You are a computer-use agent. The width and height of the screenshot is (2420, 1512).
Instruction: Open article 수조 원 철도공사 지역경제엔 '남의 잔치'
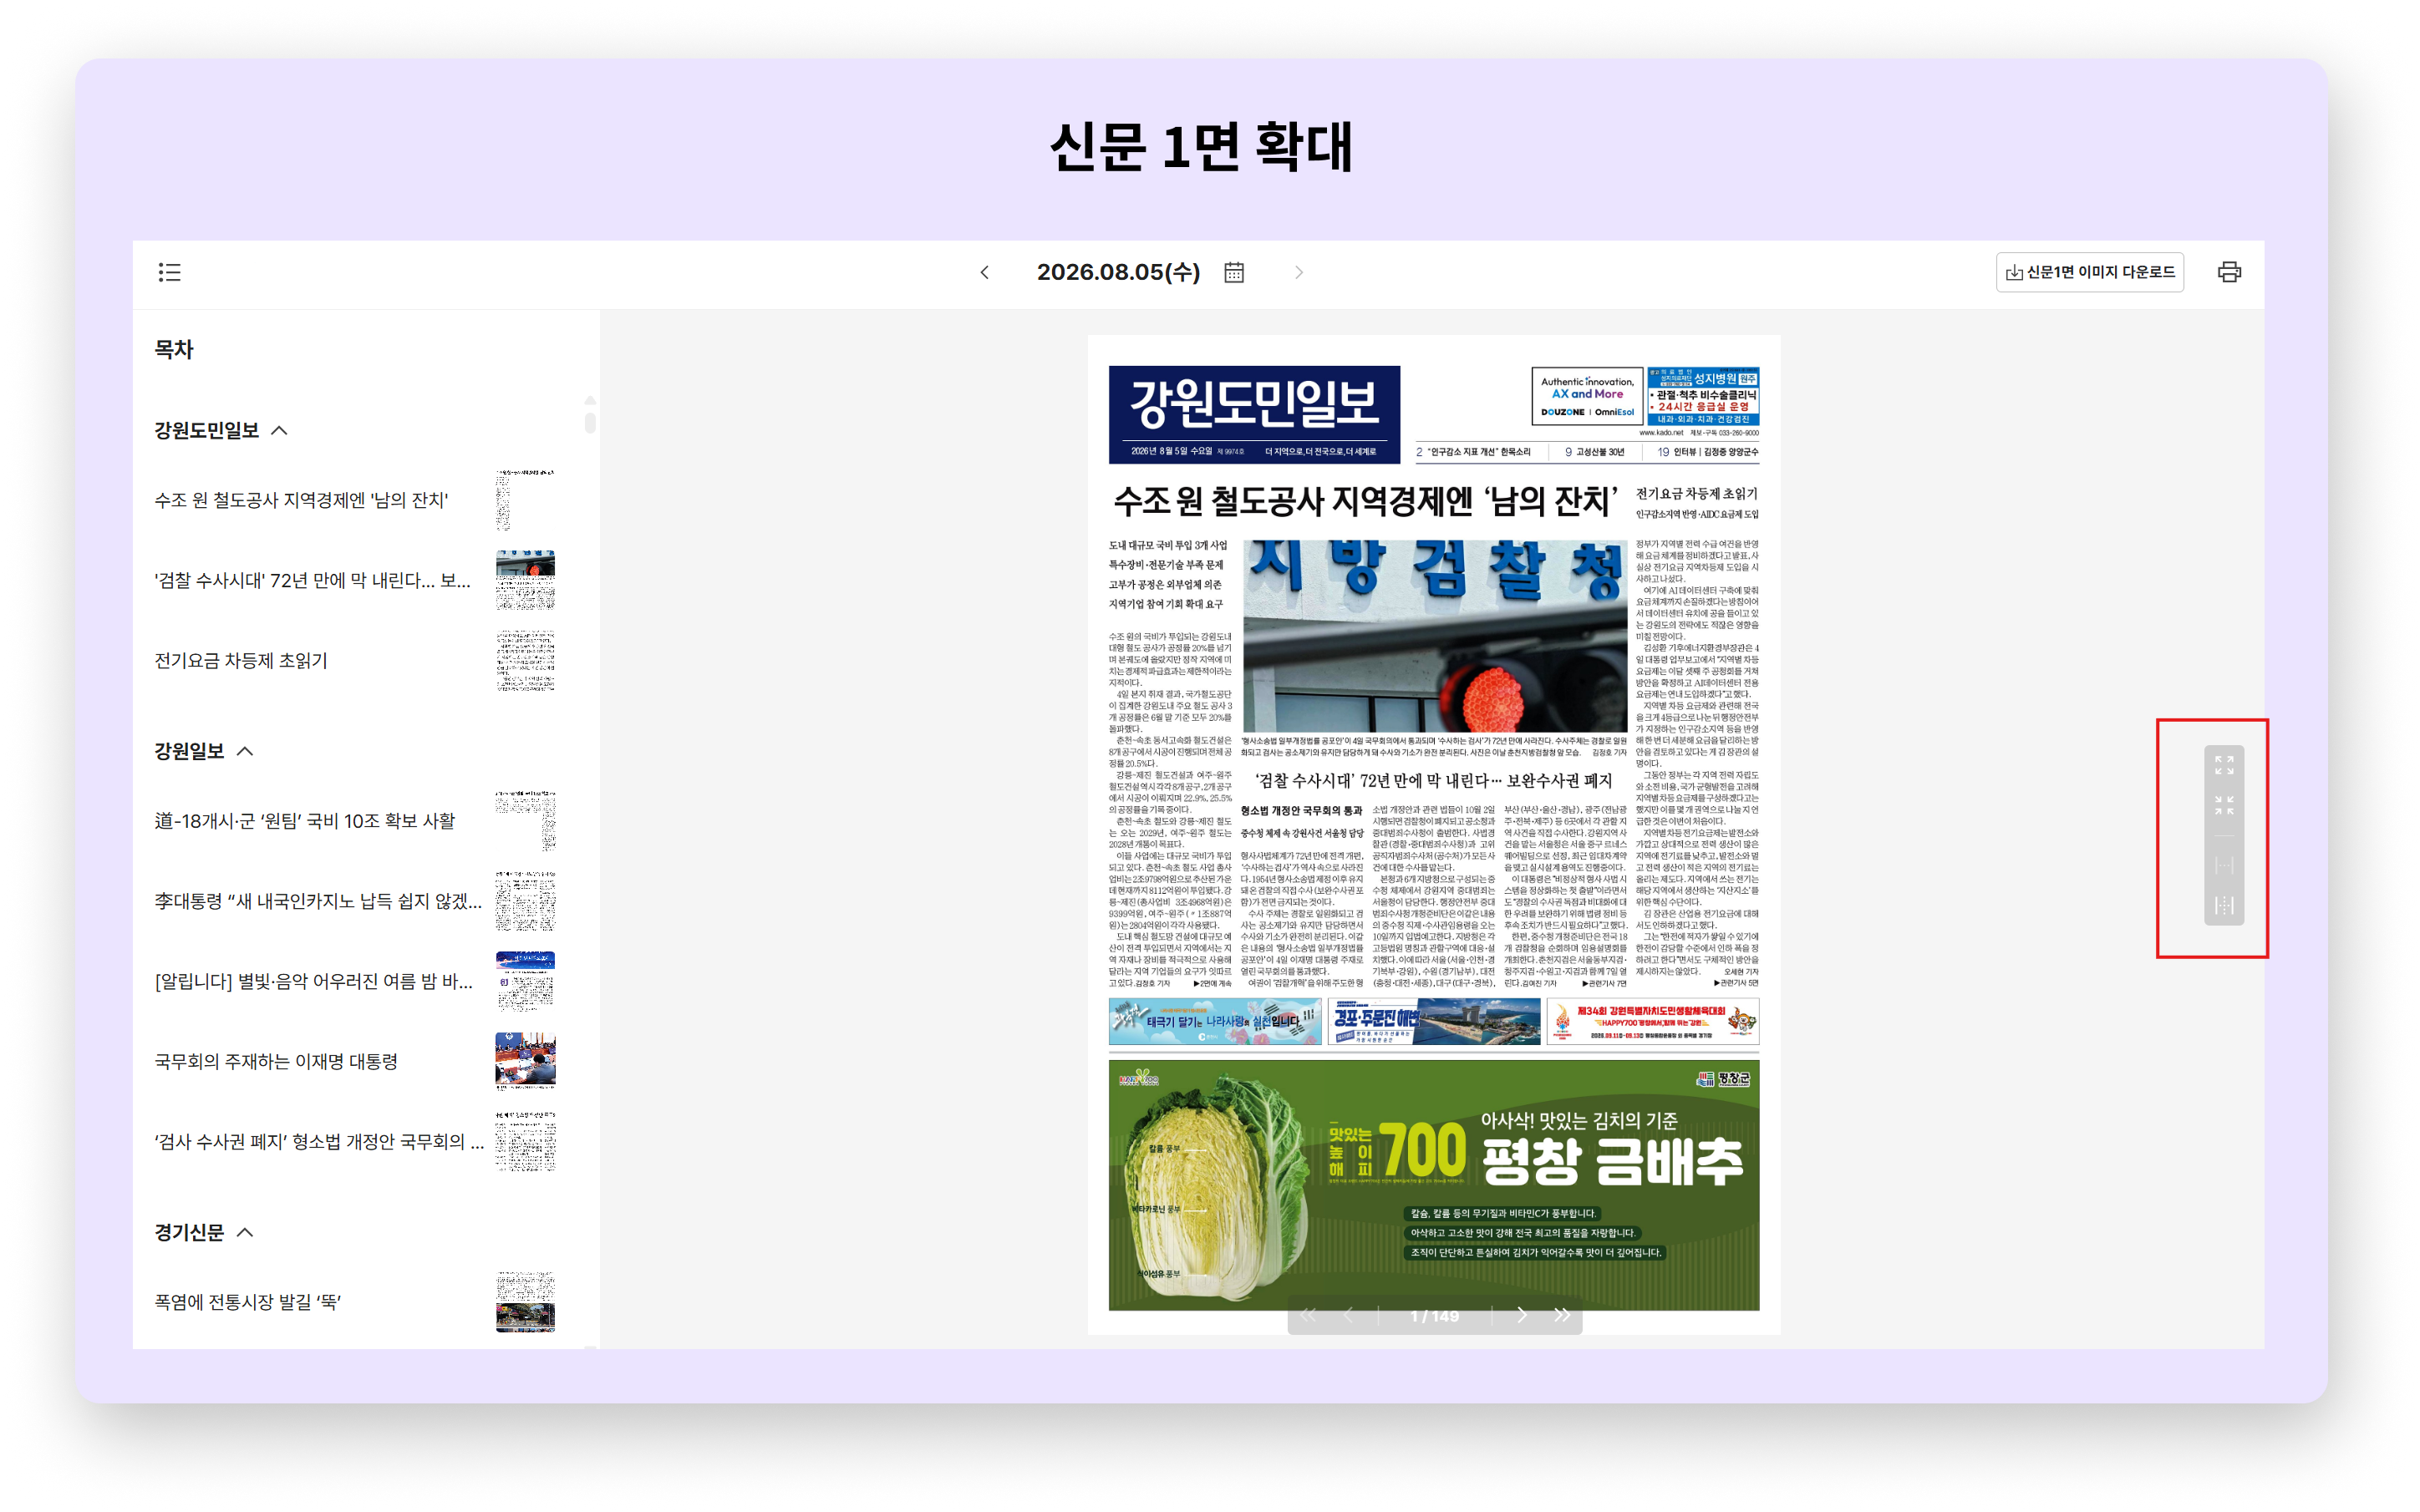[301, 500]
